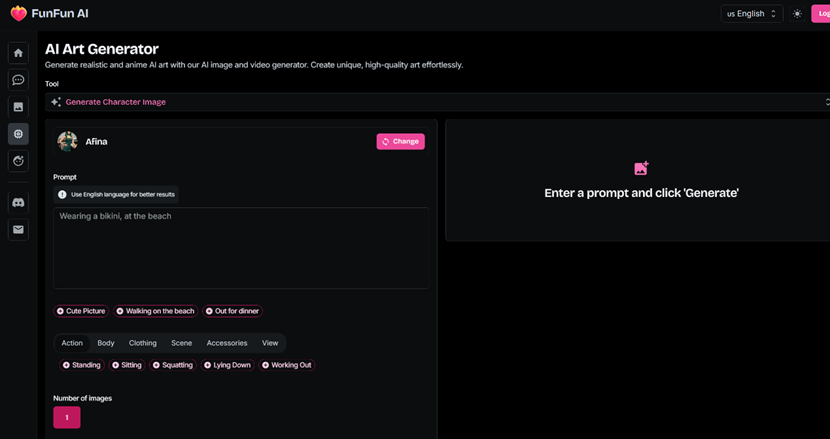Add the Cute Picture prompt tag
The height and width of the screenshot is (439, 830).
(81, 311)
